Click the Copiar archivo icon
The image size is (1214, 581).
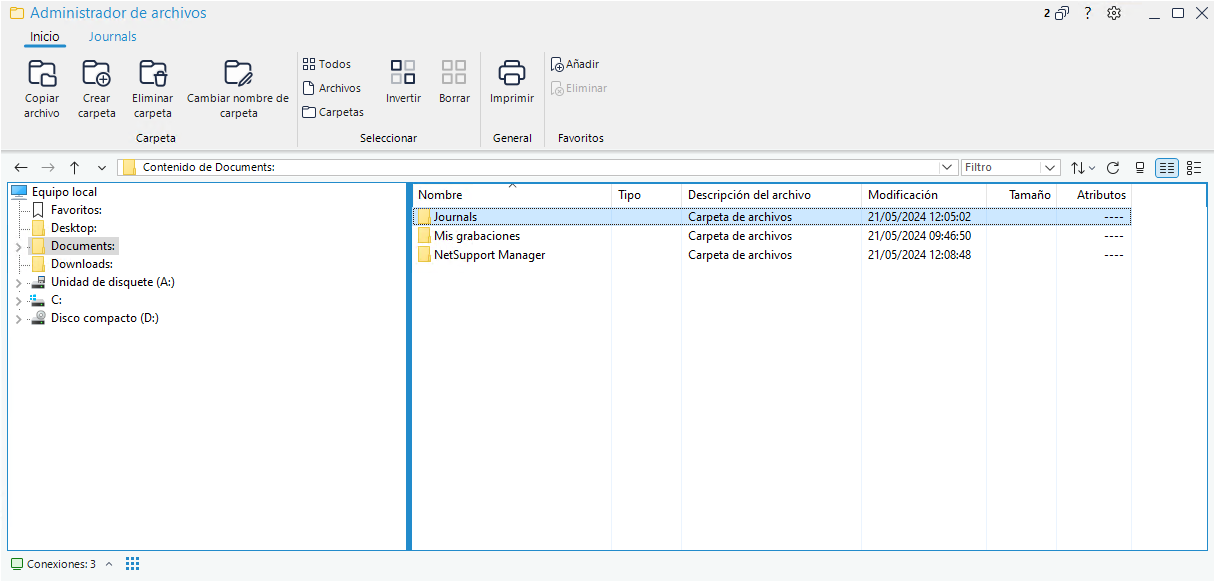click(42, 74)
